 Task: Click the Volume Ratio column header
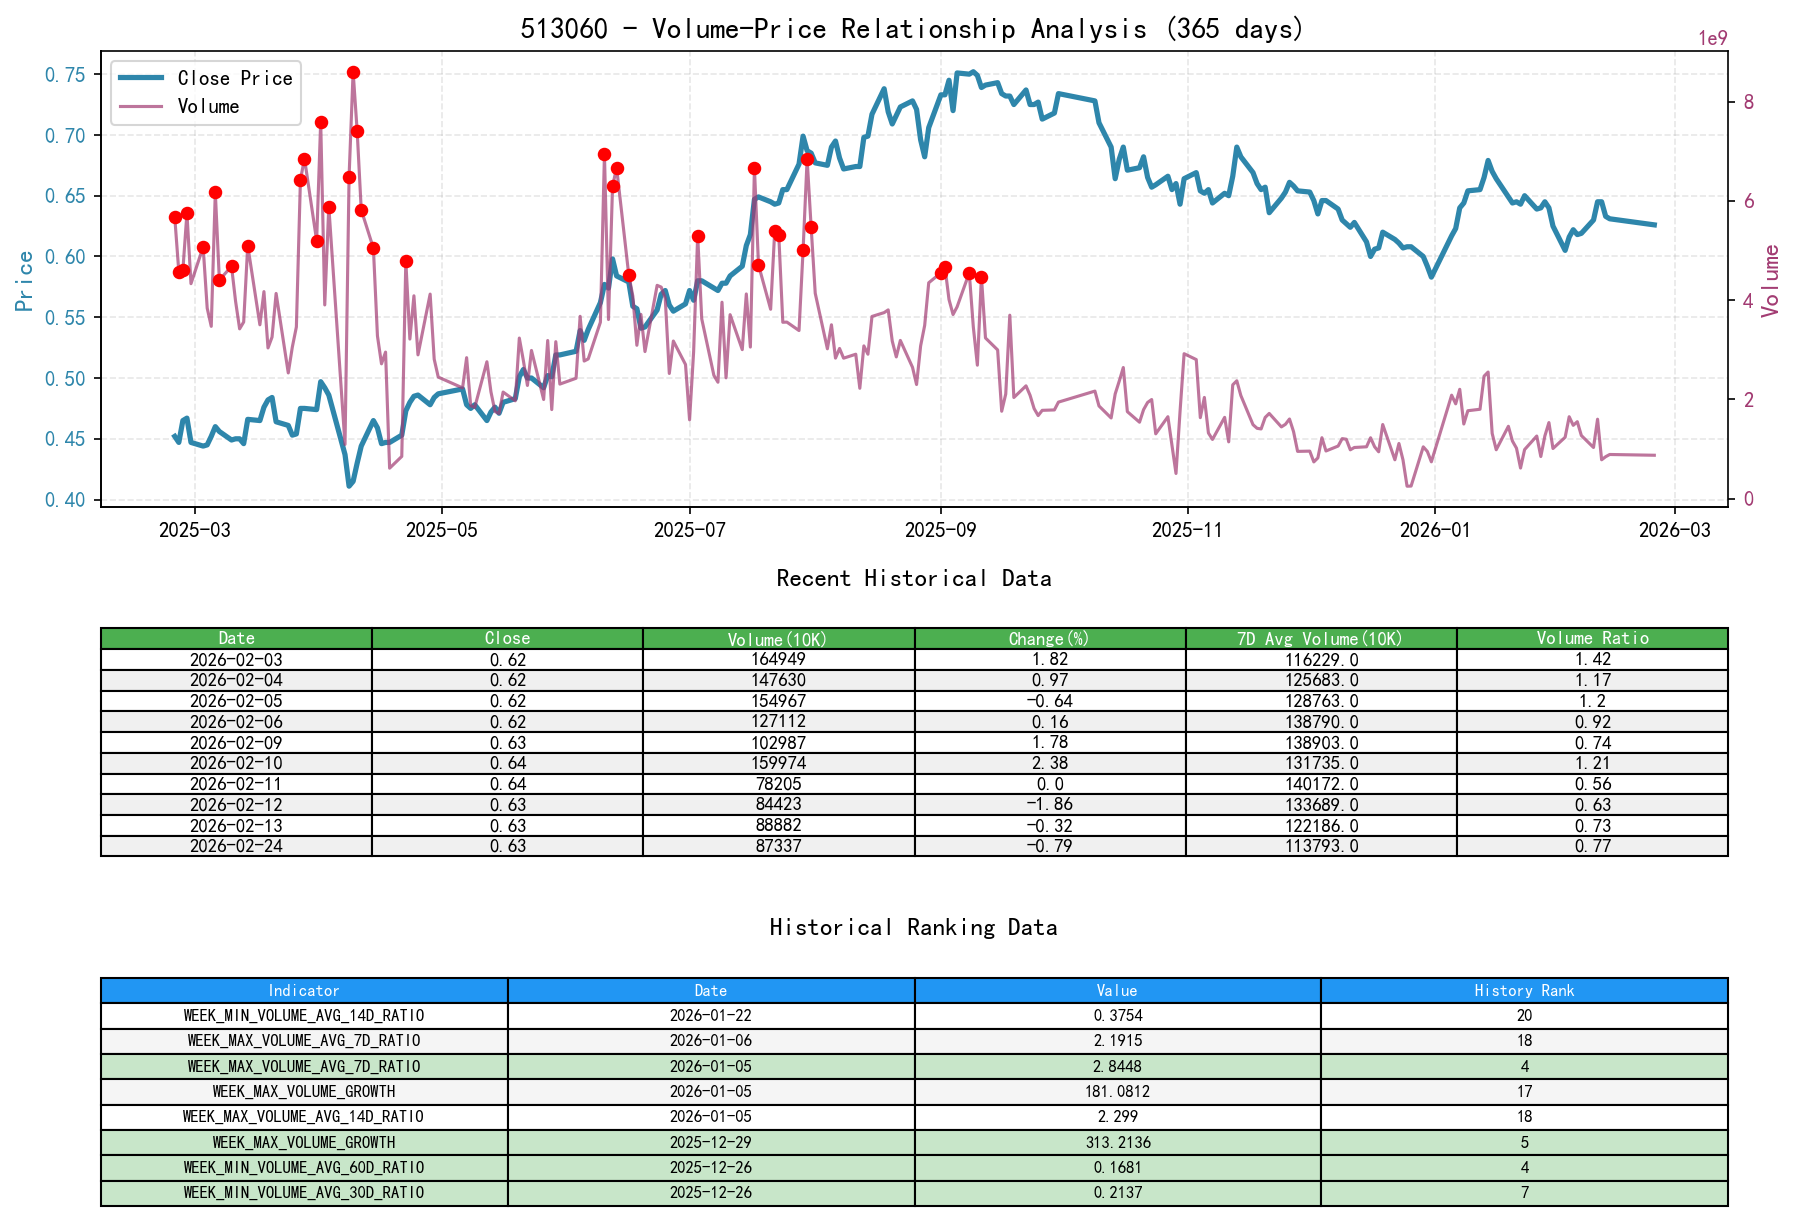1592,638
